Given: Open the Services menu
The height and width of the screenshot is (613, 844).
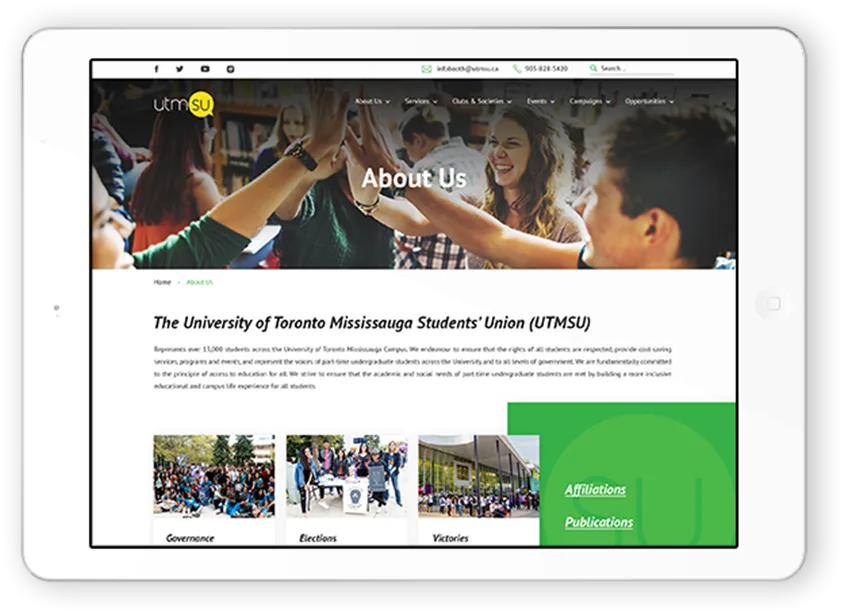Looking at the screenshot, I should (x=417, y=101).
